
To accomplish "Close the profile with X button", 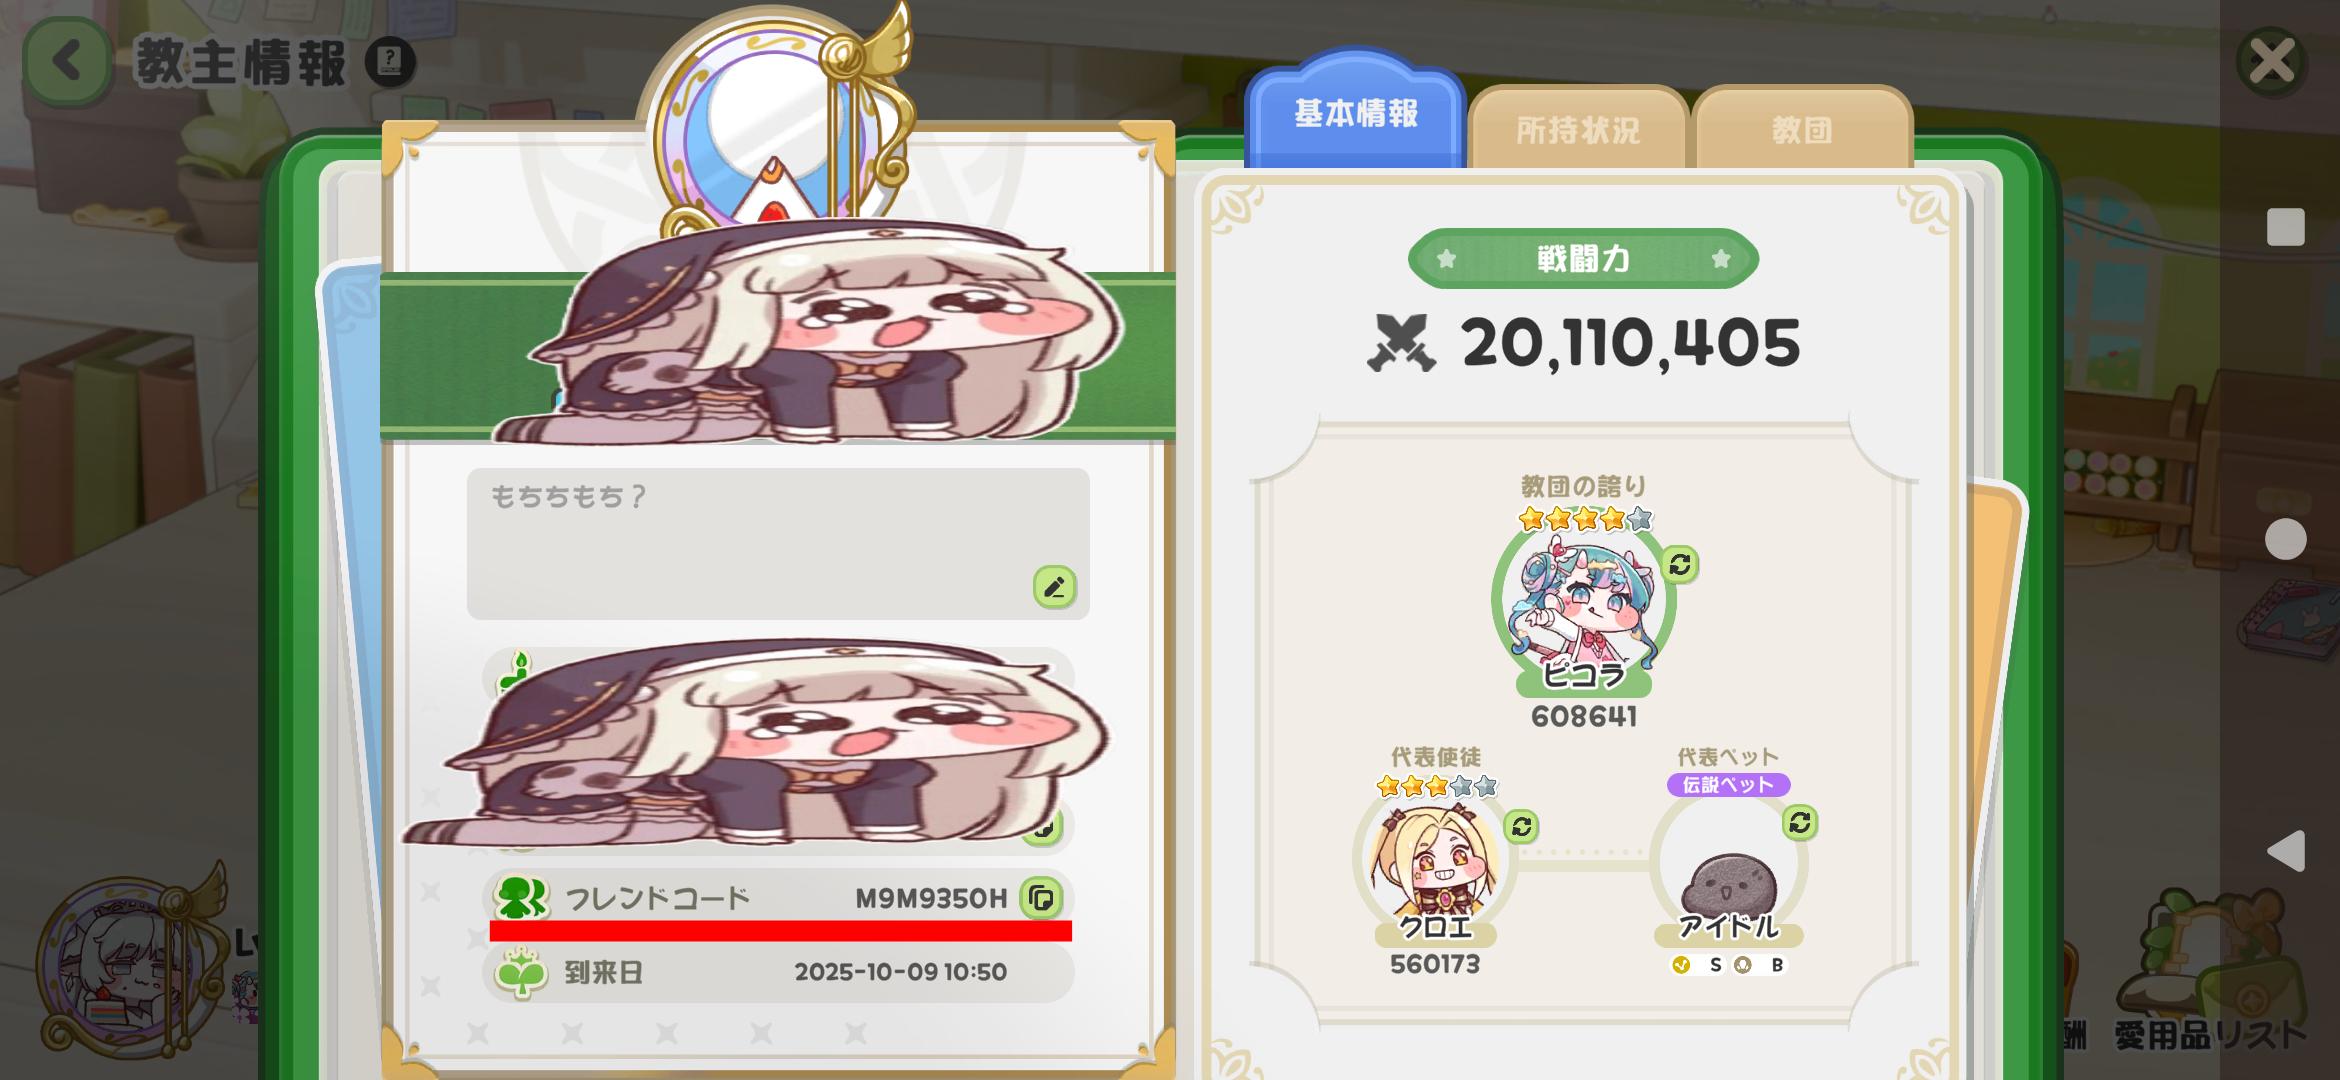I will click(x=2271, y=61).
